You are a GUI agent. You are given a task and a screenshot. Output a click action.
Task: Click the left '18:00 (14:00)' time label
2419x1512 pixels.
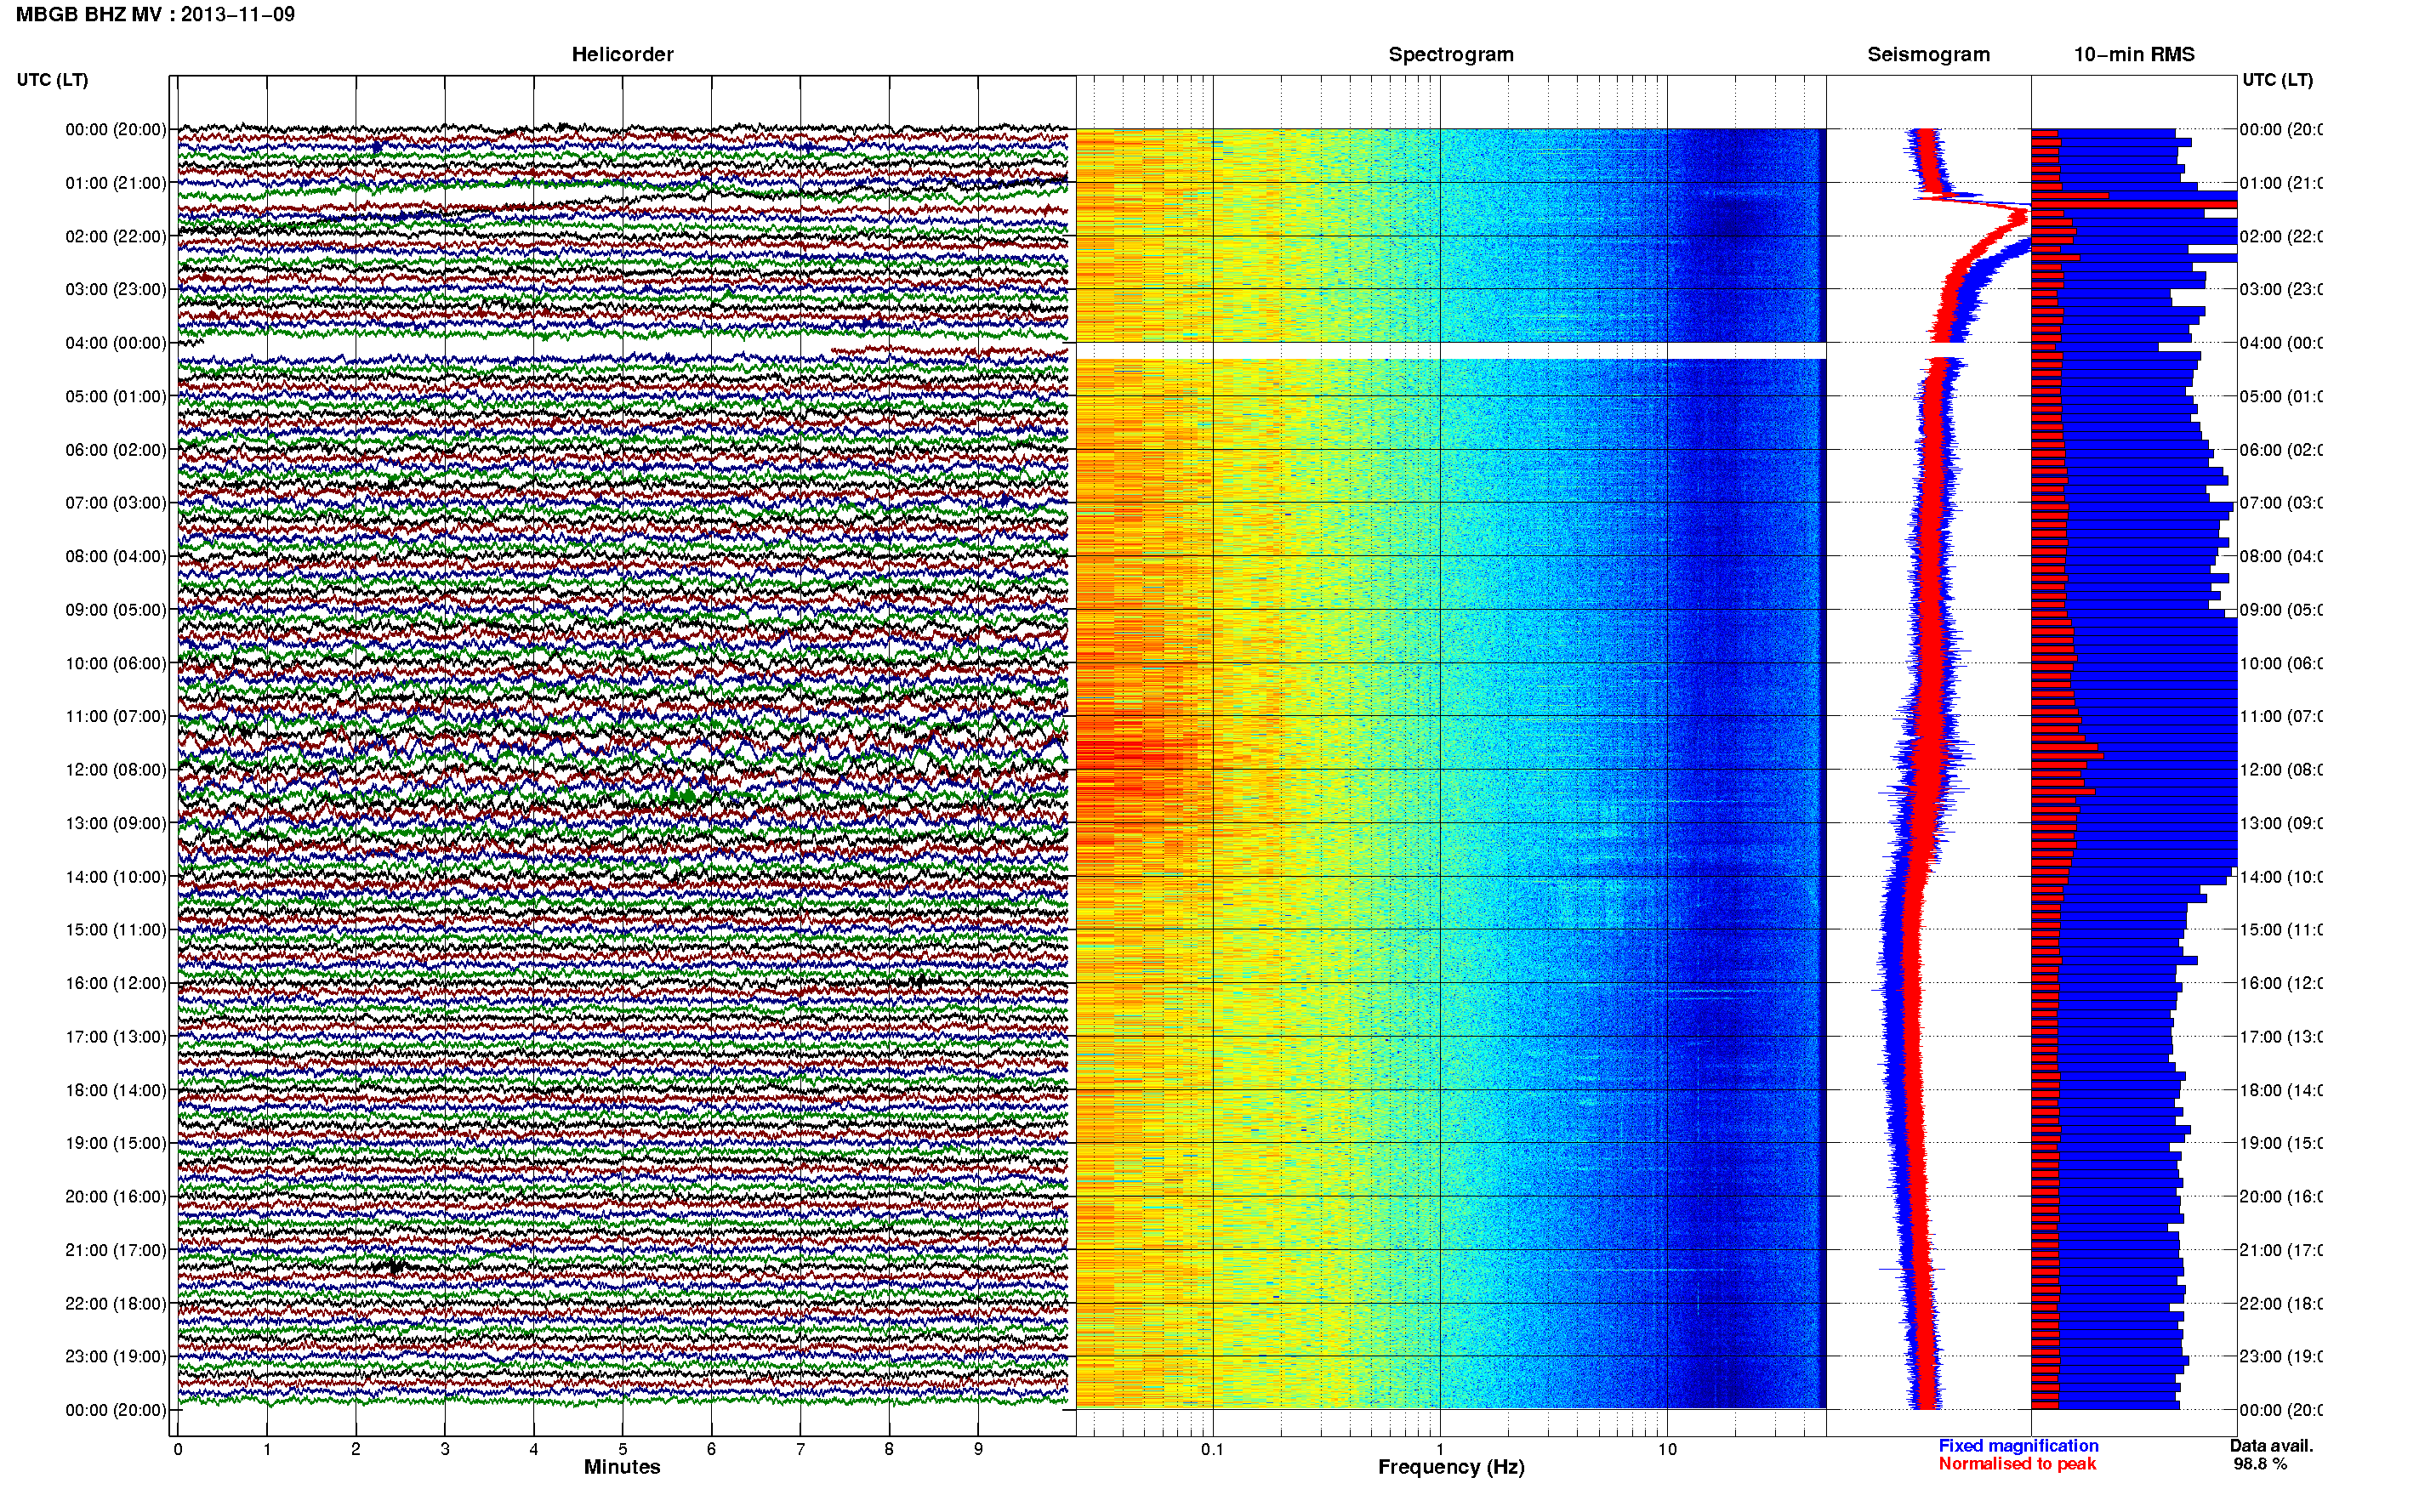tap(116, 1090)
